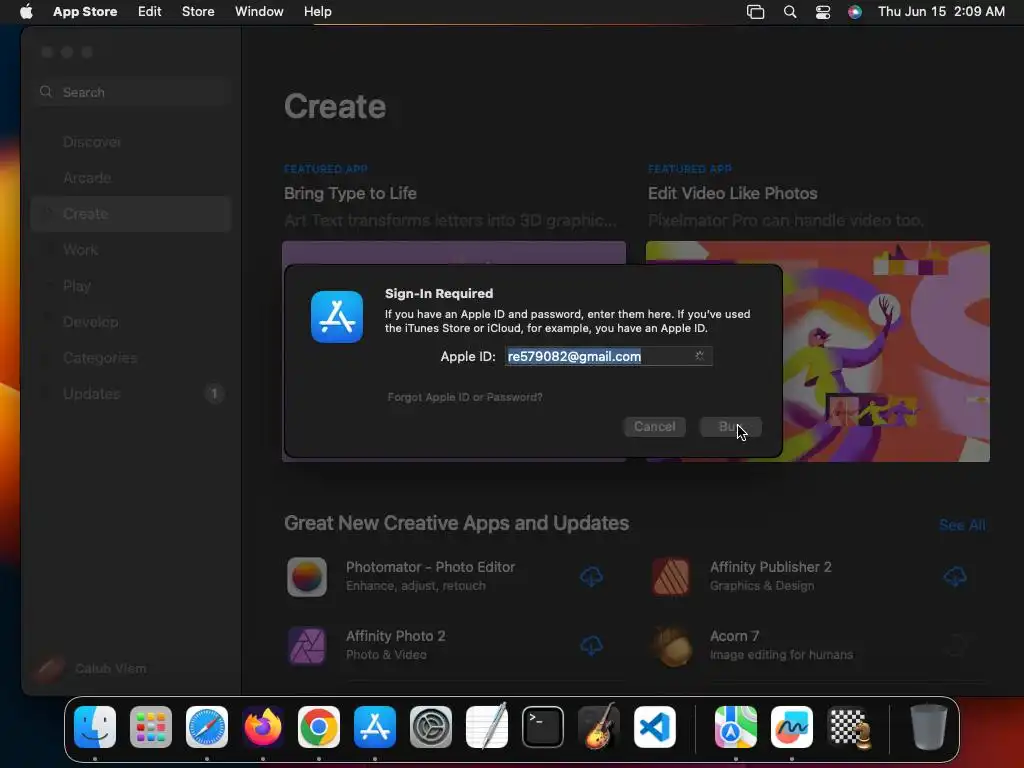Click the Apple ID email field
The width and height of the screenshot is (1024, 768).
click(x=609, y=356)
